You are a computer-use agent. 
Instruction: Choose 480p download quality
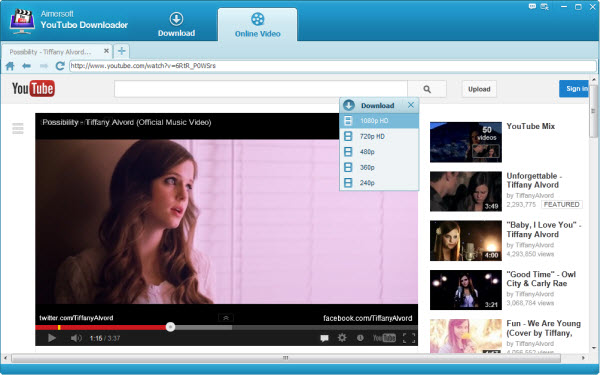379,152
